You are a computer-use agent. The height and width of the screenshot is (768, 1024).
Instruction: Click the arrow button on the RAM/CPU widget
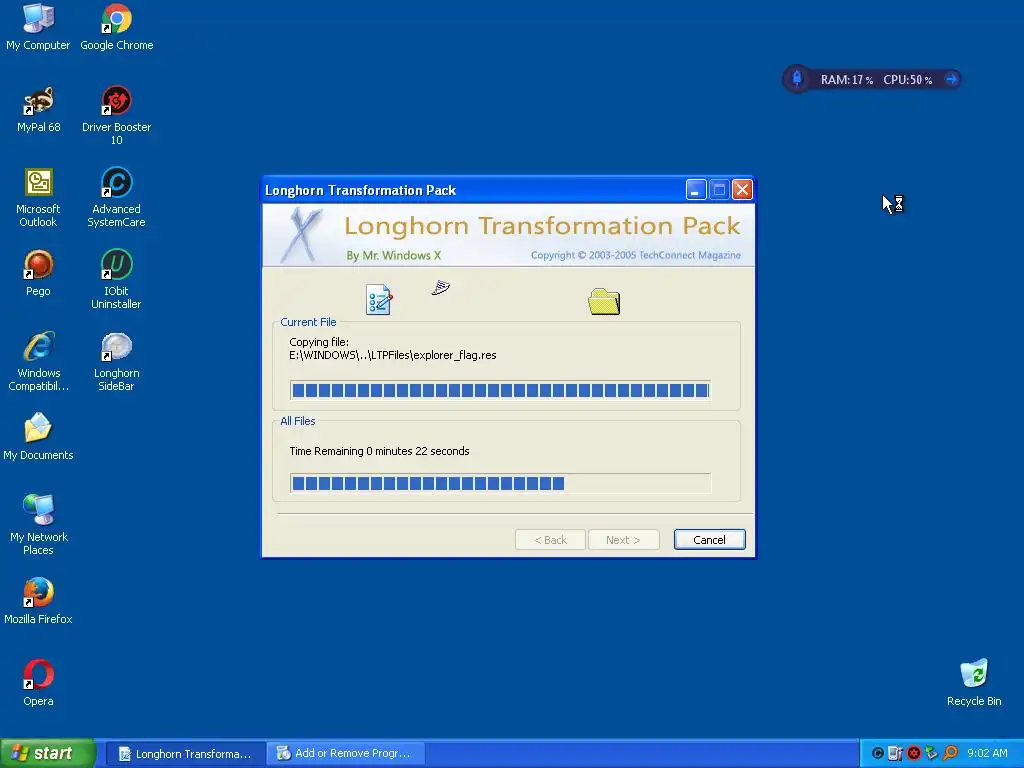pos(952,79)
